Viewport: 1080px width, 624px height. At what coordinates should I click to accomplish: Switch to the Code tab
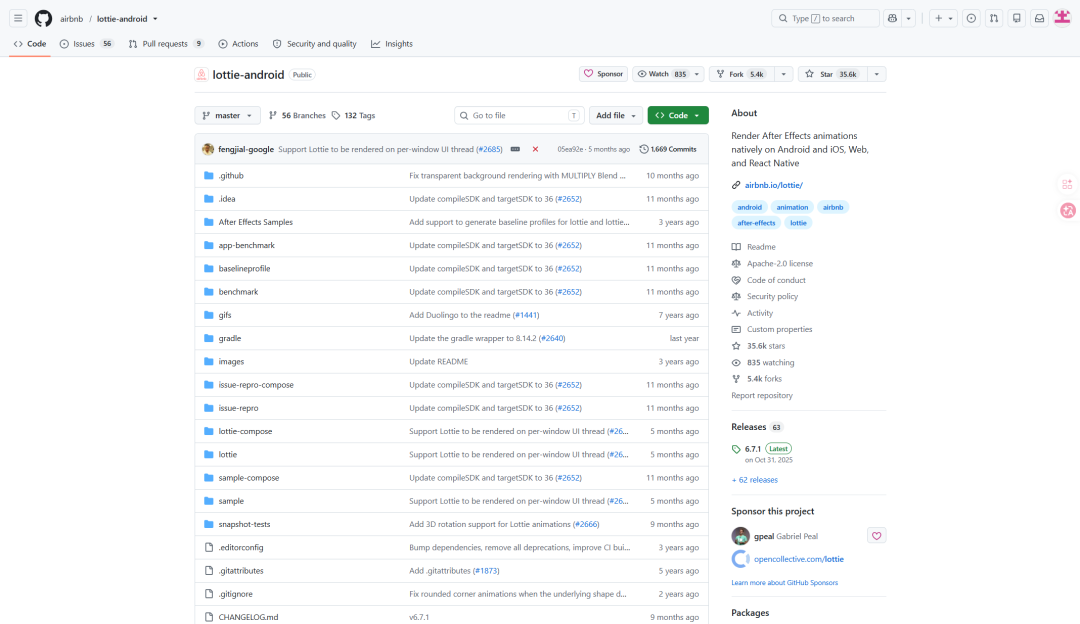coord(30,44)
